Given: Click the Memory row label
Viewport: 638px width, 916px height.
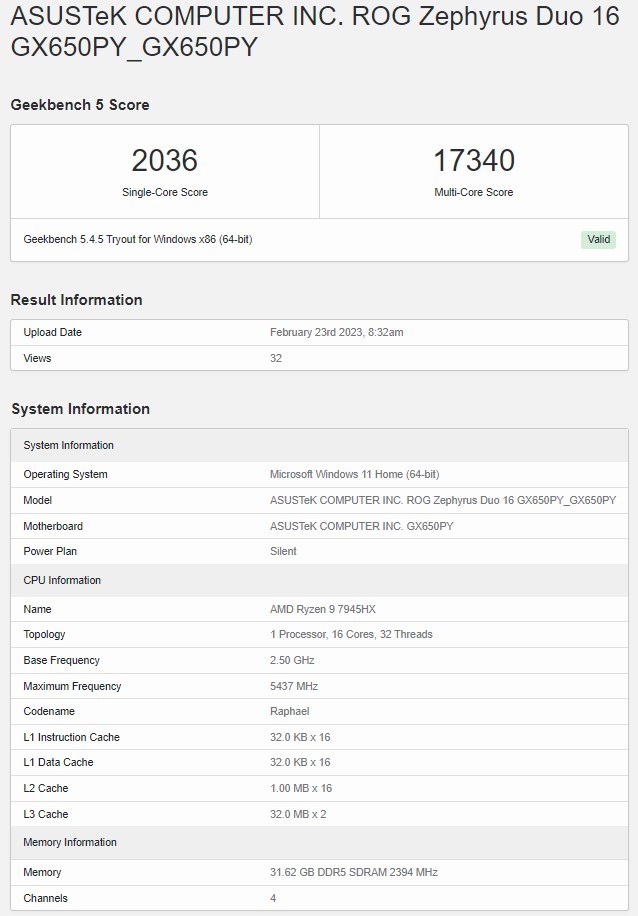Looking at the screenshot, I should [42, 872].
